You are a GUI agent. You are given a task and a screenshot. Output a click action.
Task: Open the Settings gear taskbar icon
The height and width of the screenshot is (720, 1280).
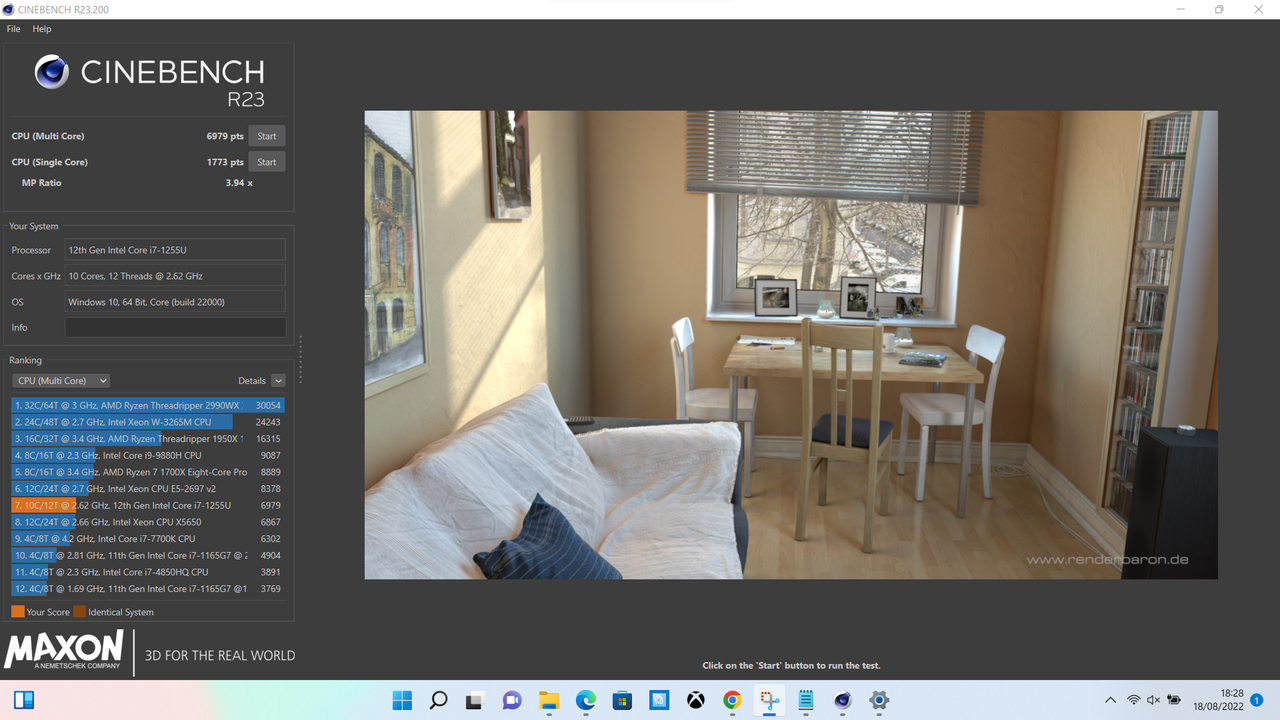coord(879,700)
